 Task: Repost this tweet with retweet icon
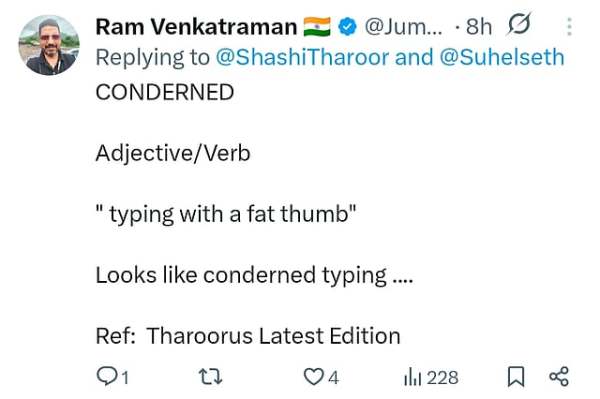pyautogui.click(x=211, y=376)
